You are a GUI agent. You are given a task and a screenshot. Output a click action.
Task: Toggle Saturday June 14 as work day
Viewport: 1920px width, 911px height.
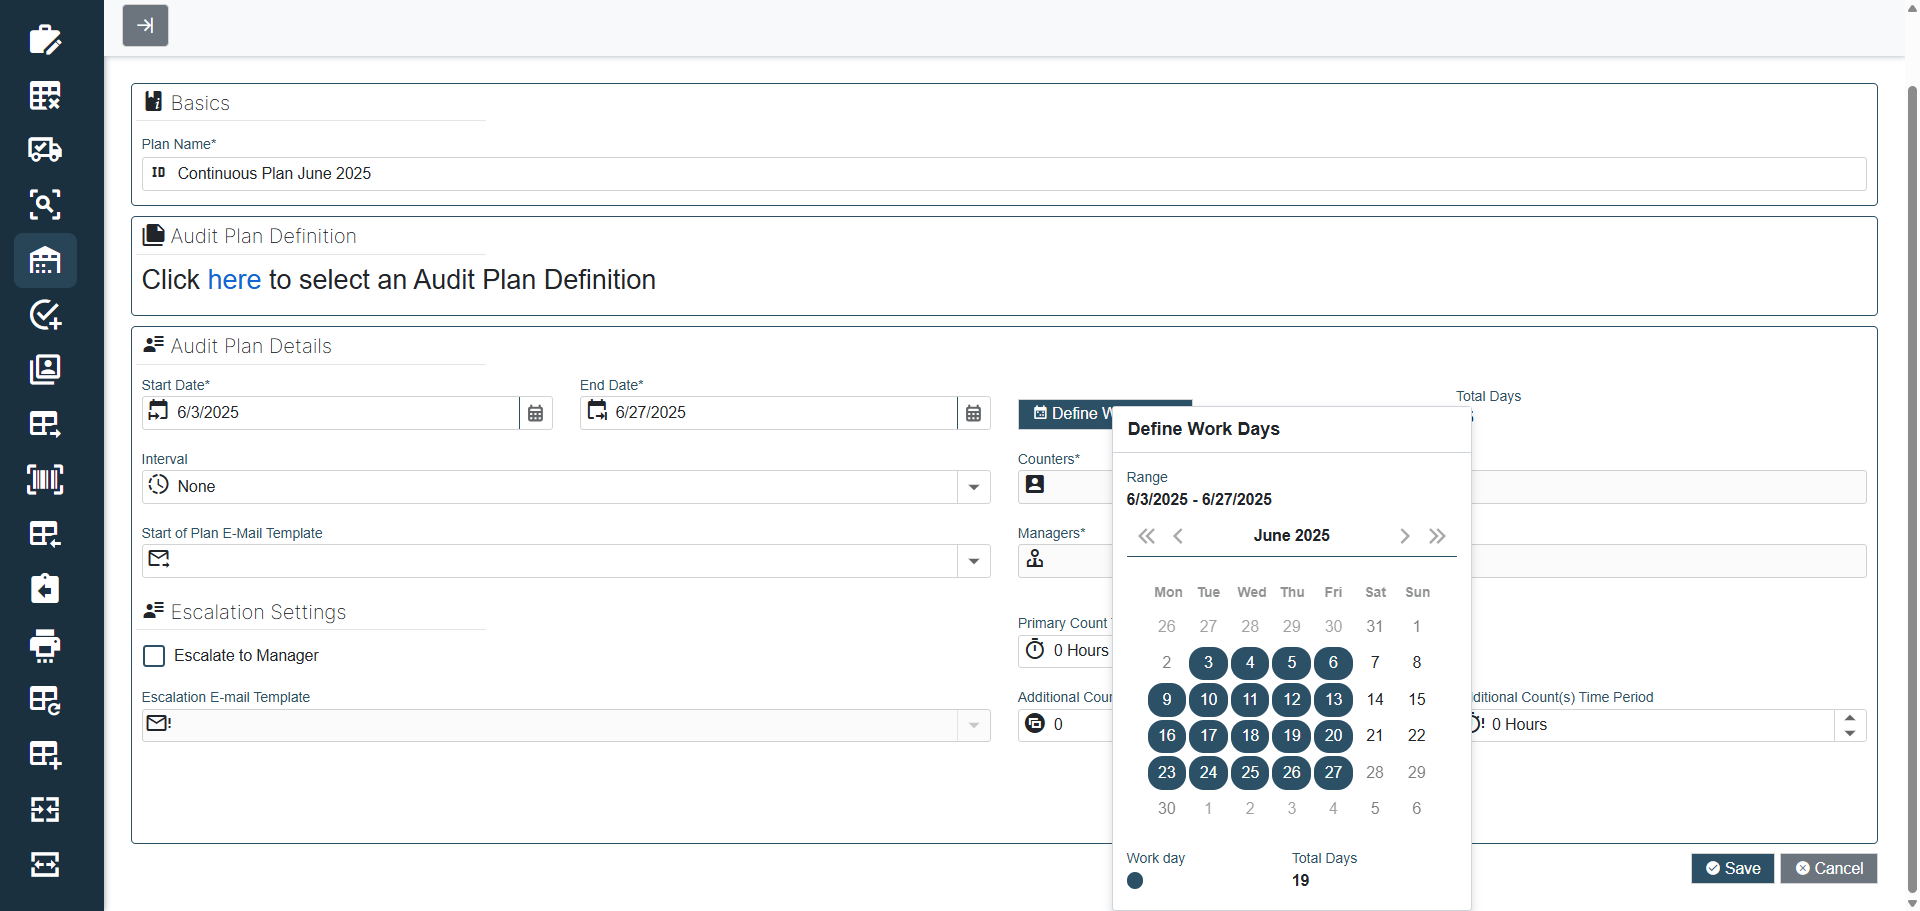click(x=1375, y=699)
